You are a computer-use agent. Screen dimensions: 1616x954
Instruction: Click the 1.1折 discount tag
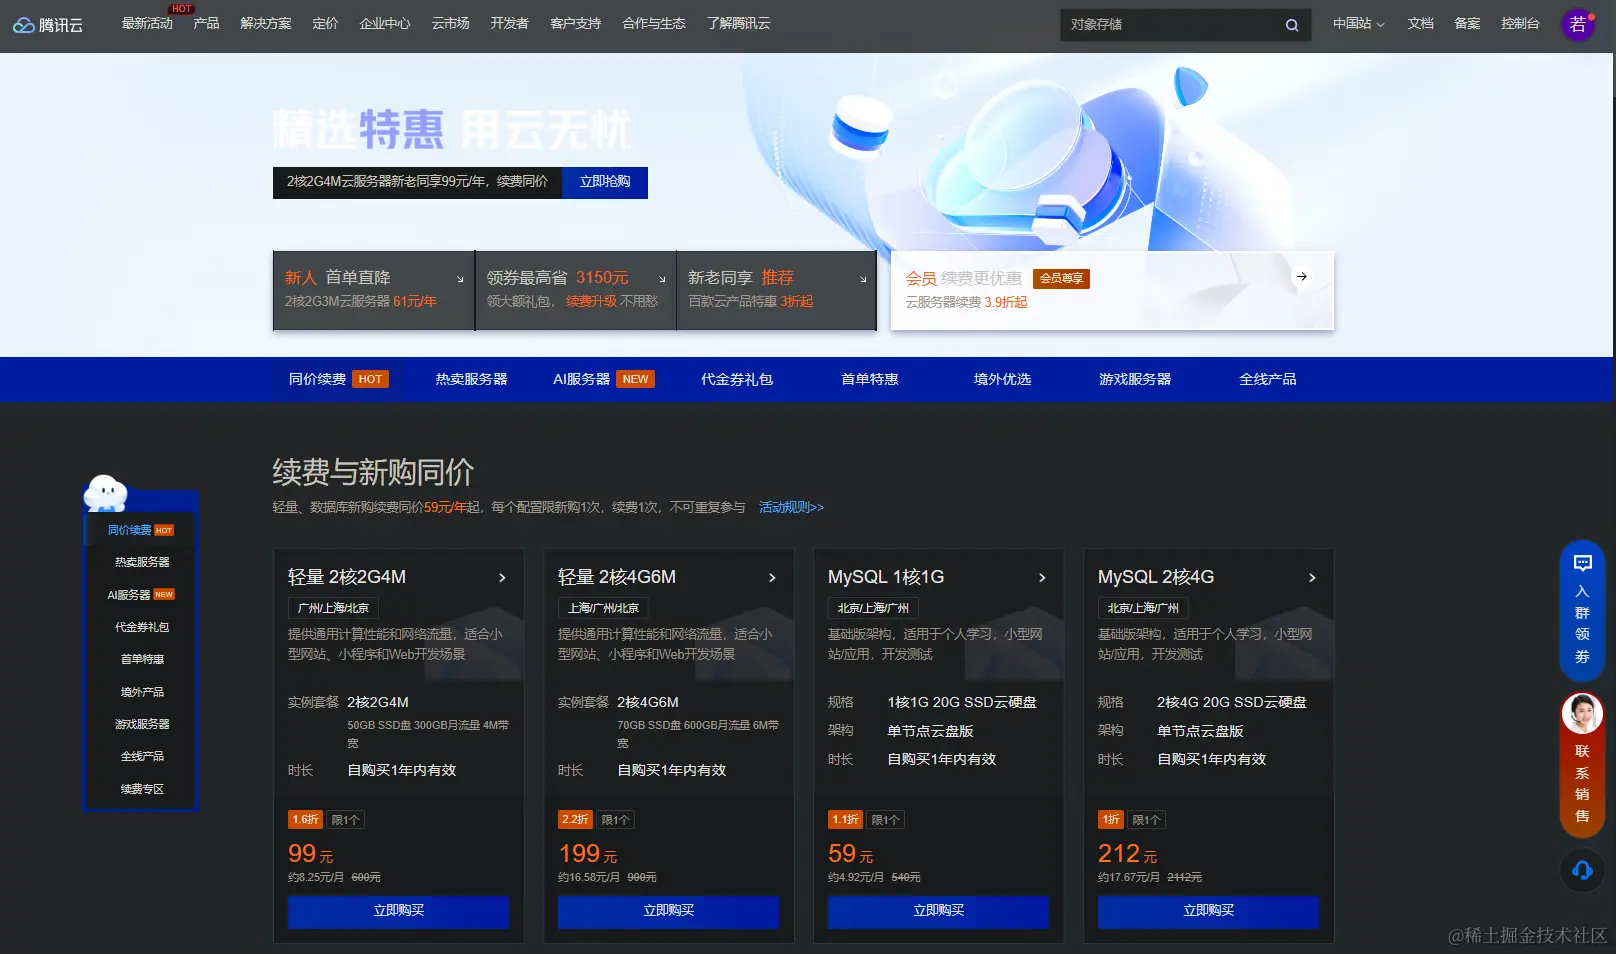click(x=845, y=820)
